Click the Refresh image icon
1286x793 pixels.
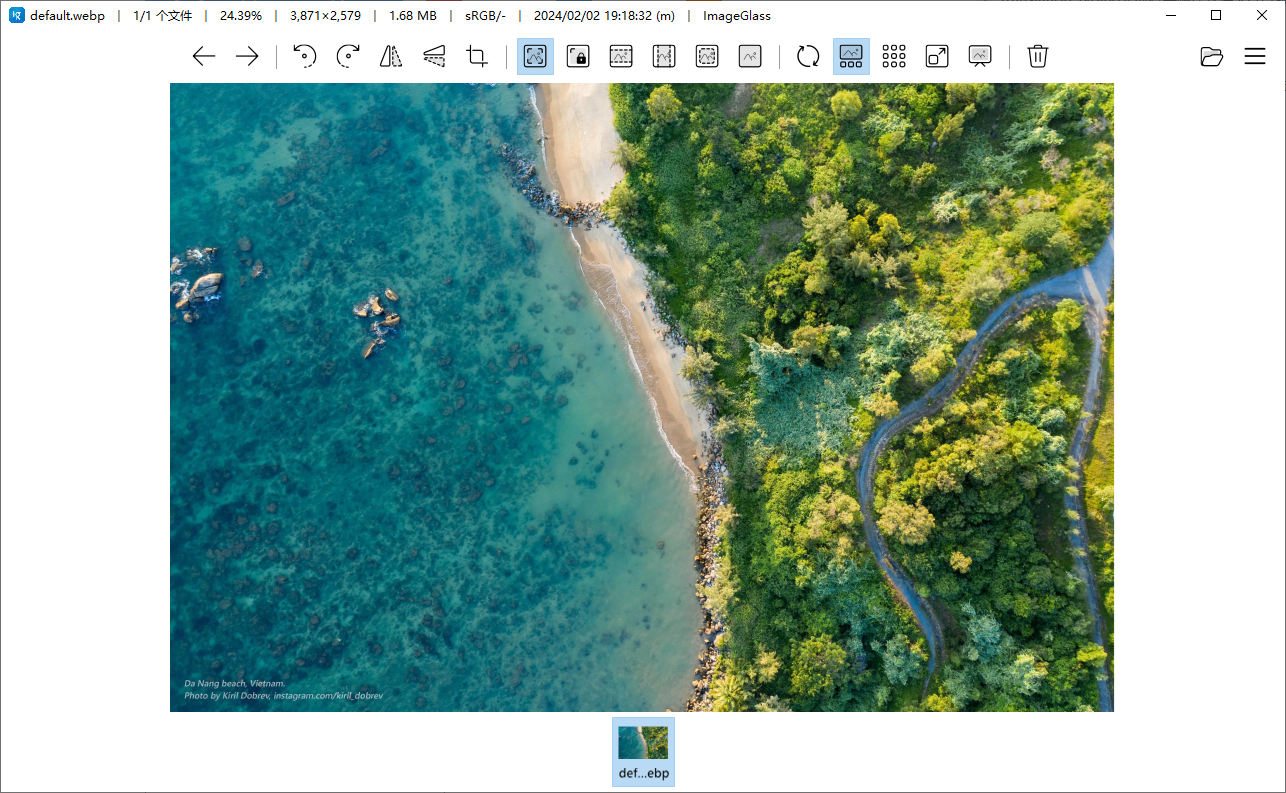(808, 57)
